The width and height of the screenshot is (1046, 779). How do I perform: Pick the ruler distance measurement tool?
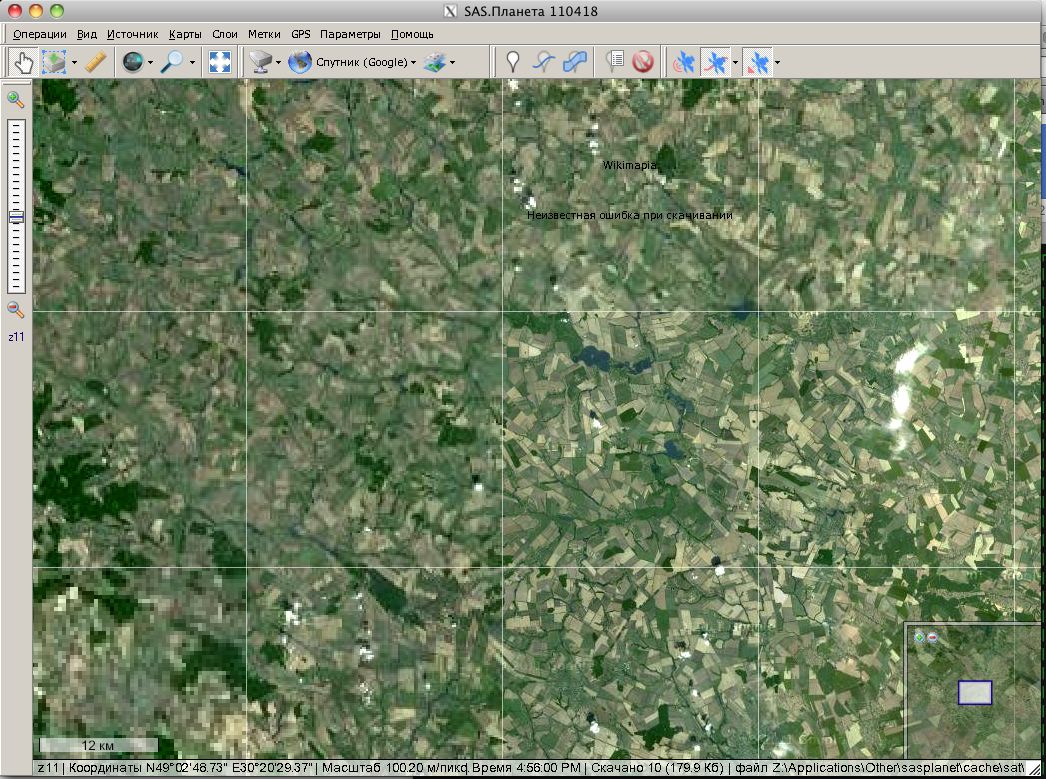coord(96,62)
